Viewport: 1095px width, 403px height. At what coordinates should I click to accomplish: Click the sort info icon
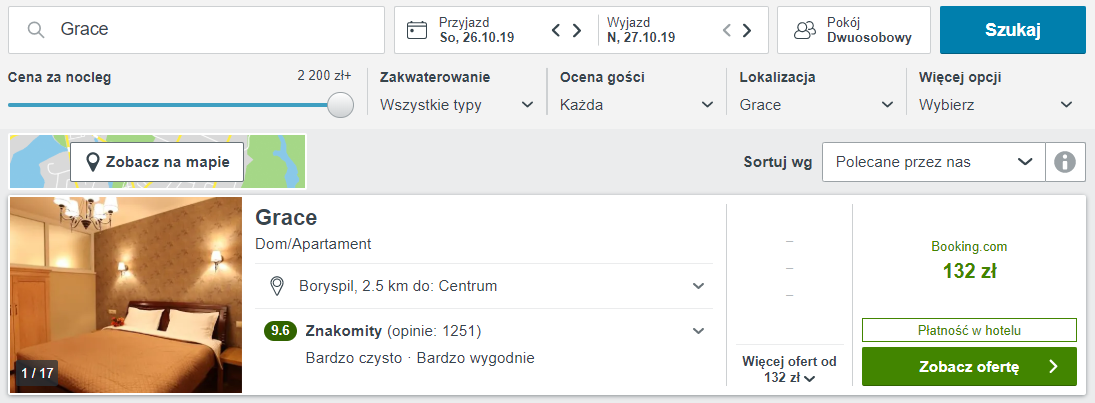click(x=1065, y=162)
